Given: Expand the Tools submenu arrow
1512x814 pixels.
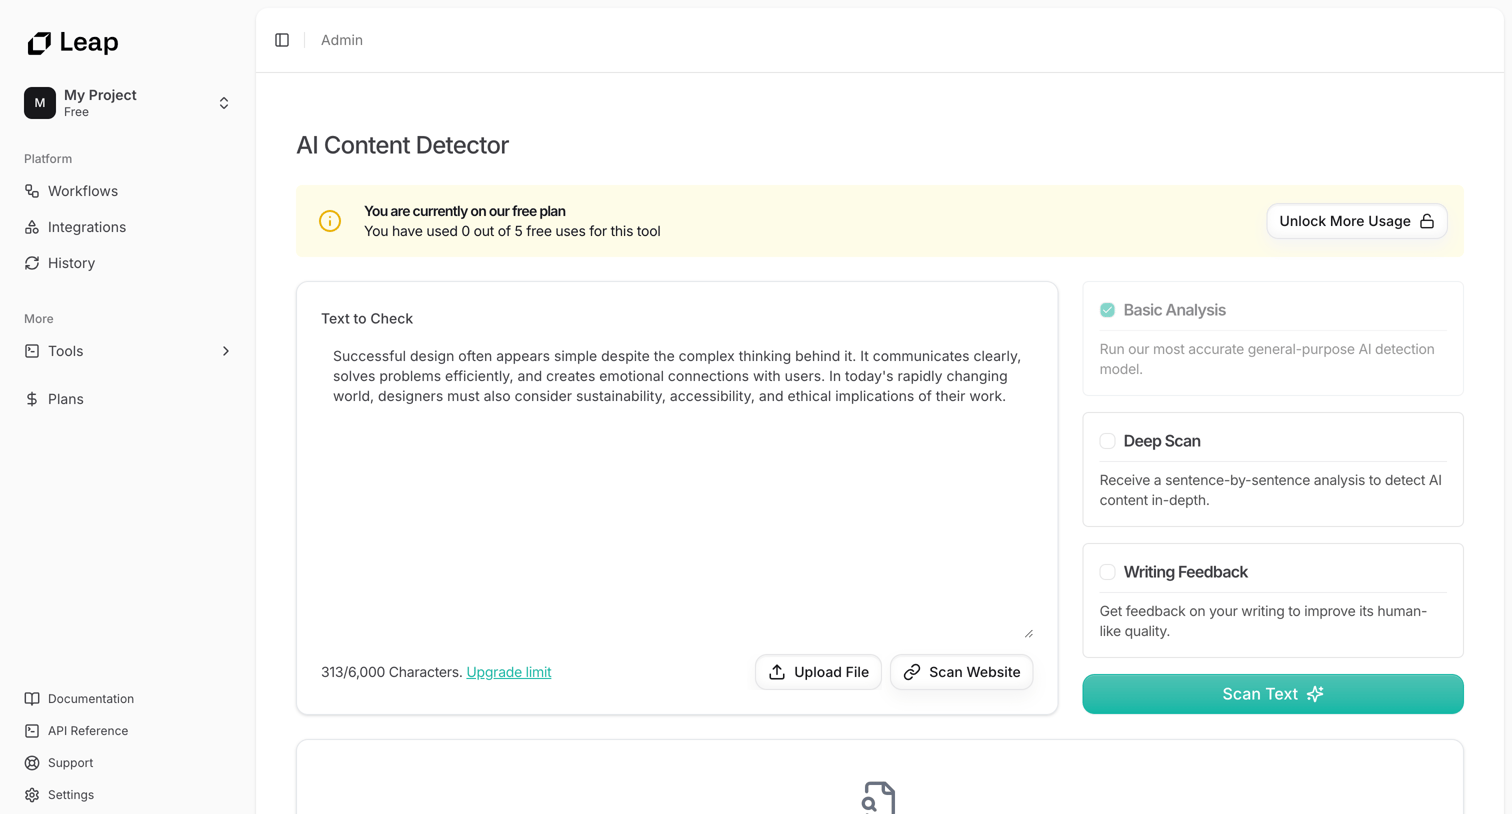Looking at the screenshot, I should (x=226, y=351).
